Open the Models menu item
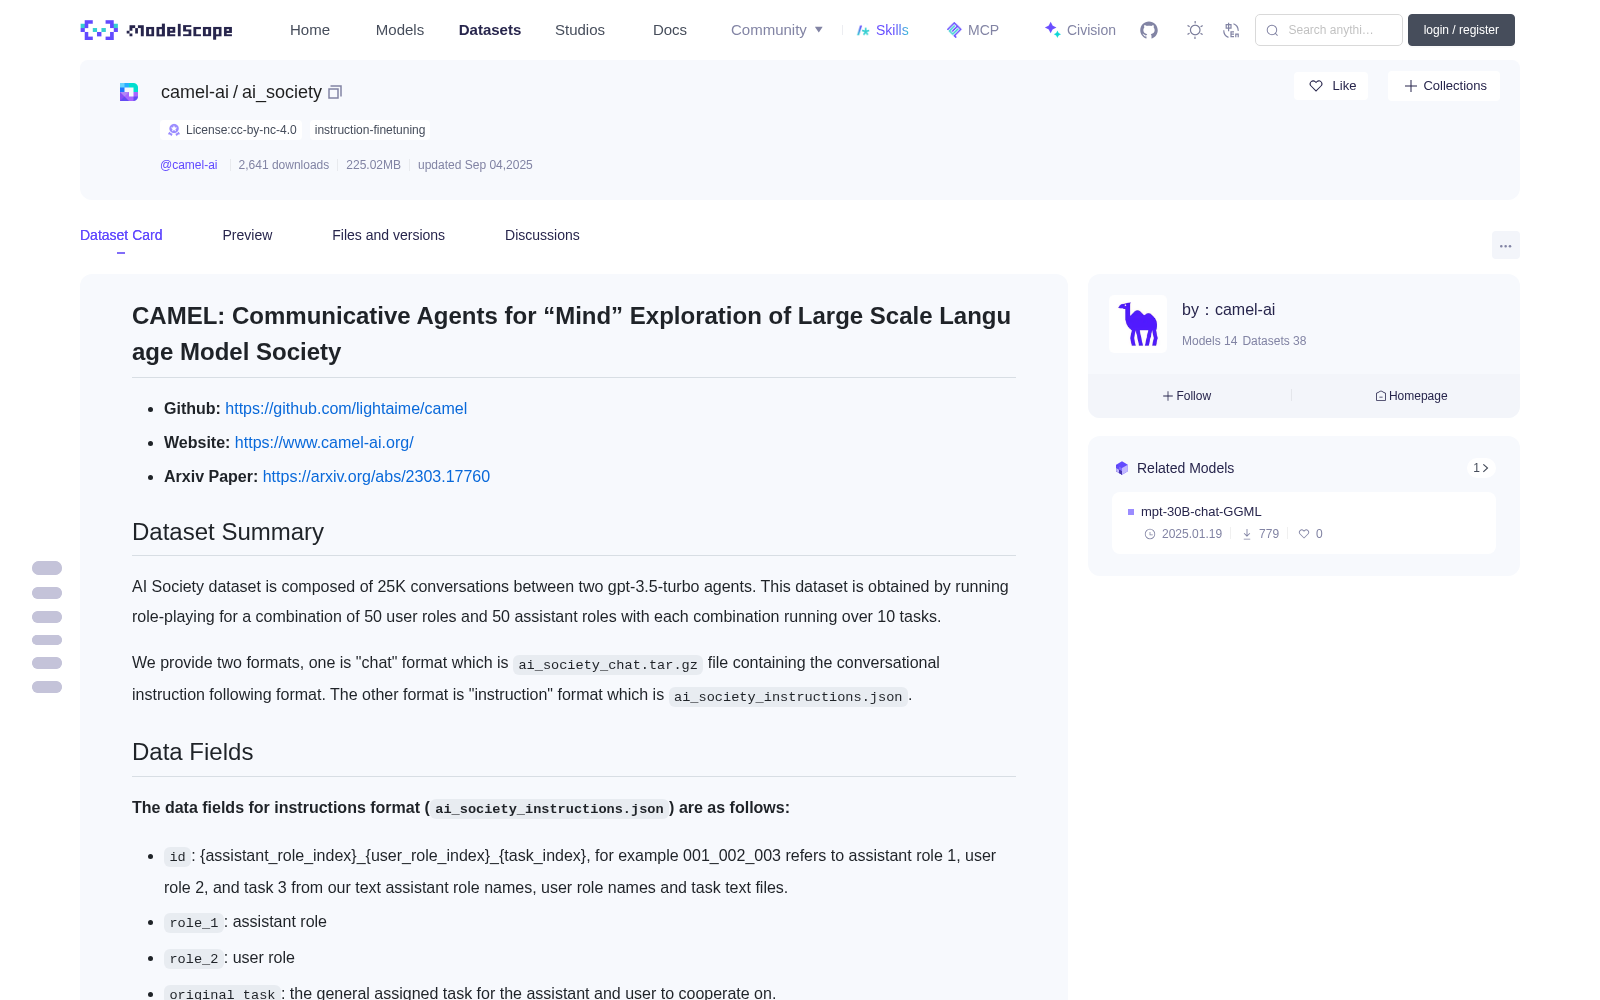 coord(400,30)
